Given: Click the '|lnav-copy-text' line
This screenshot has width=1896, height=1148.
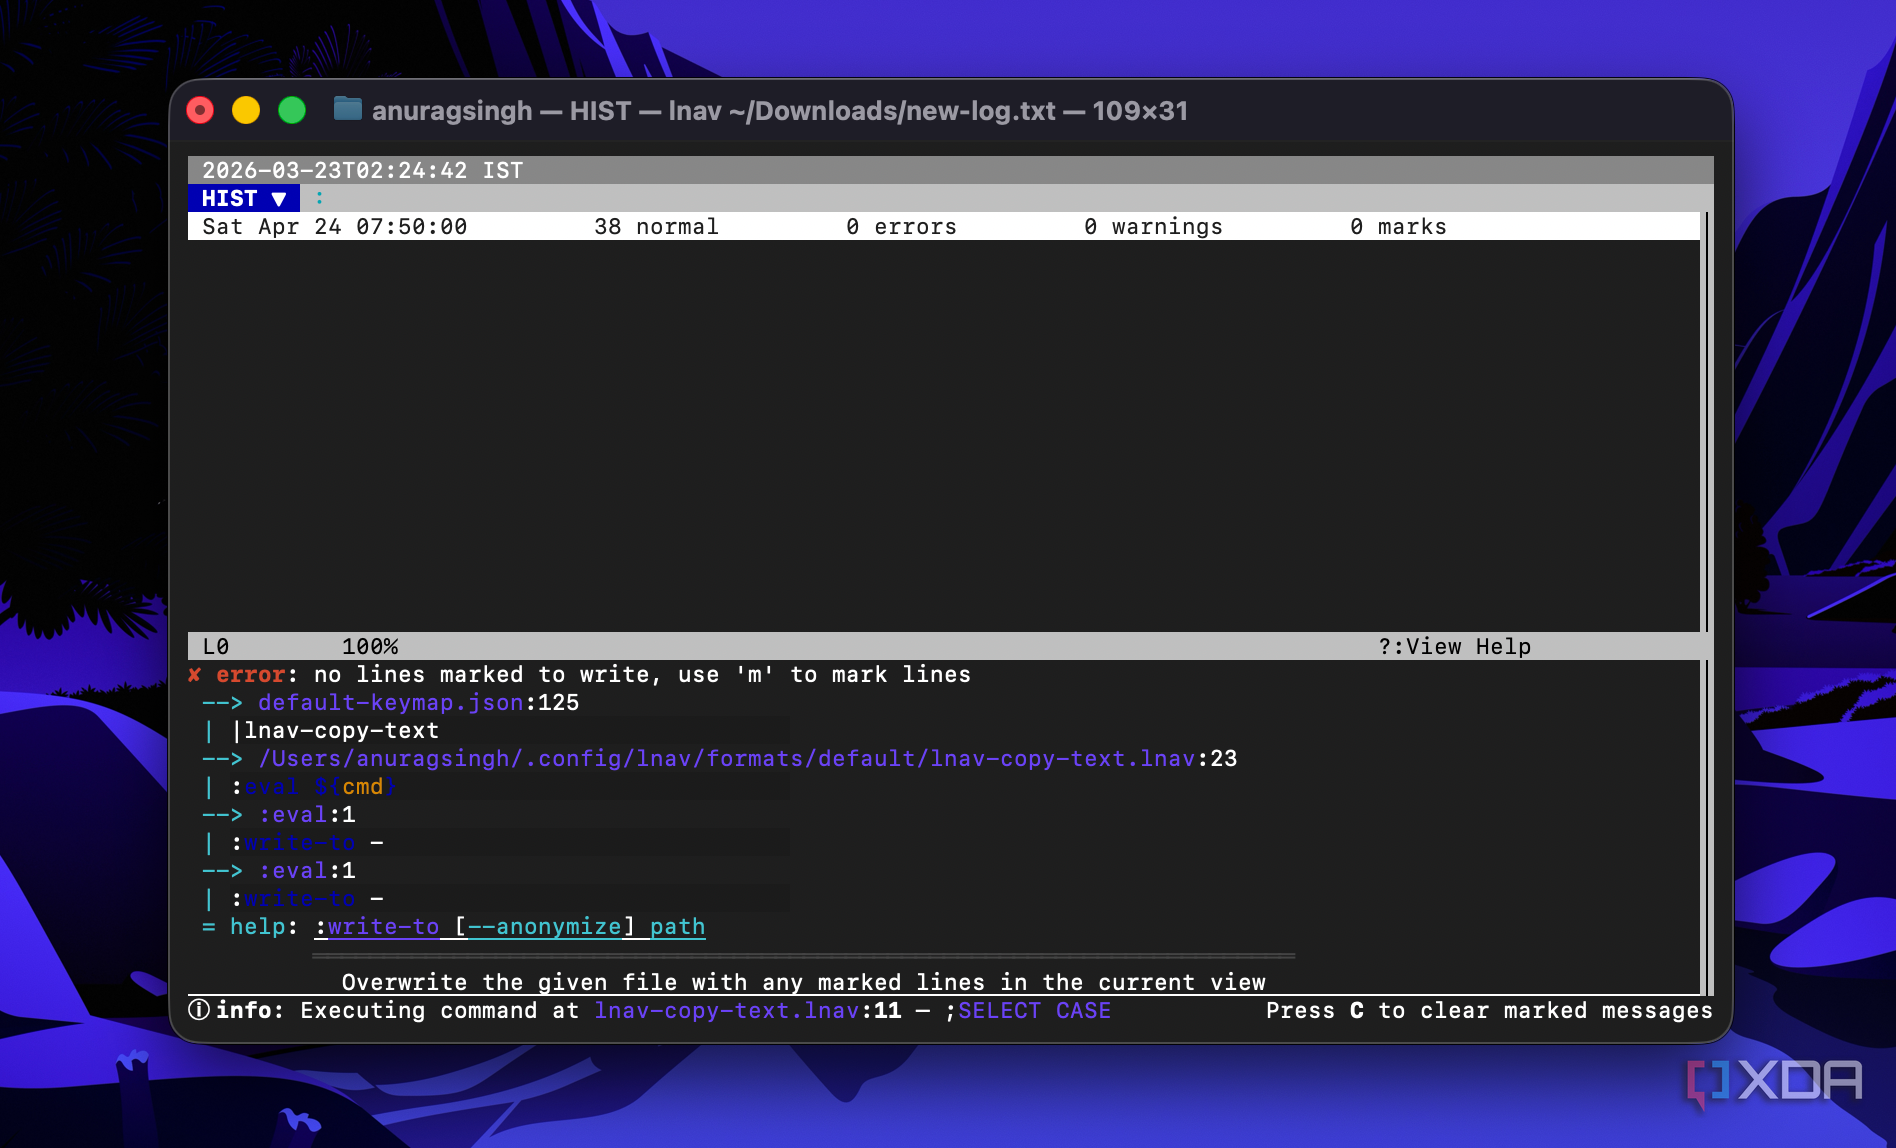Looking at the screenshot, I should [x=335, y=731].
